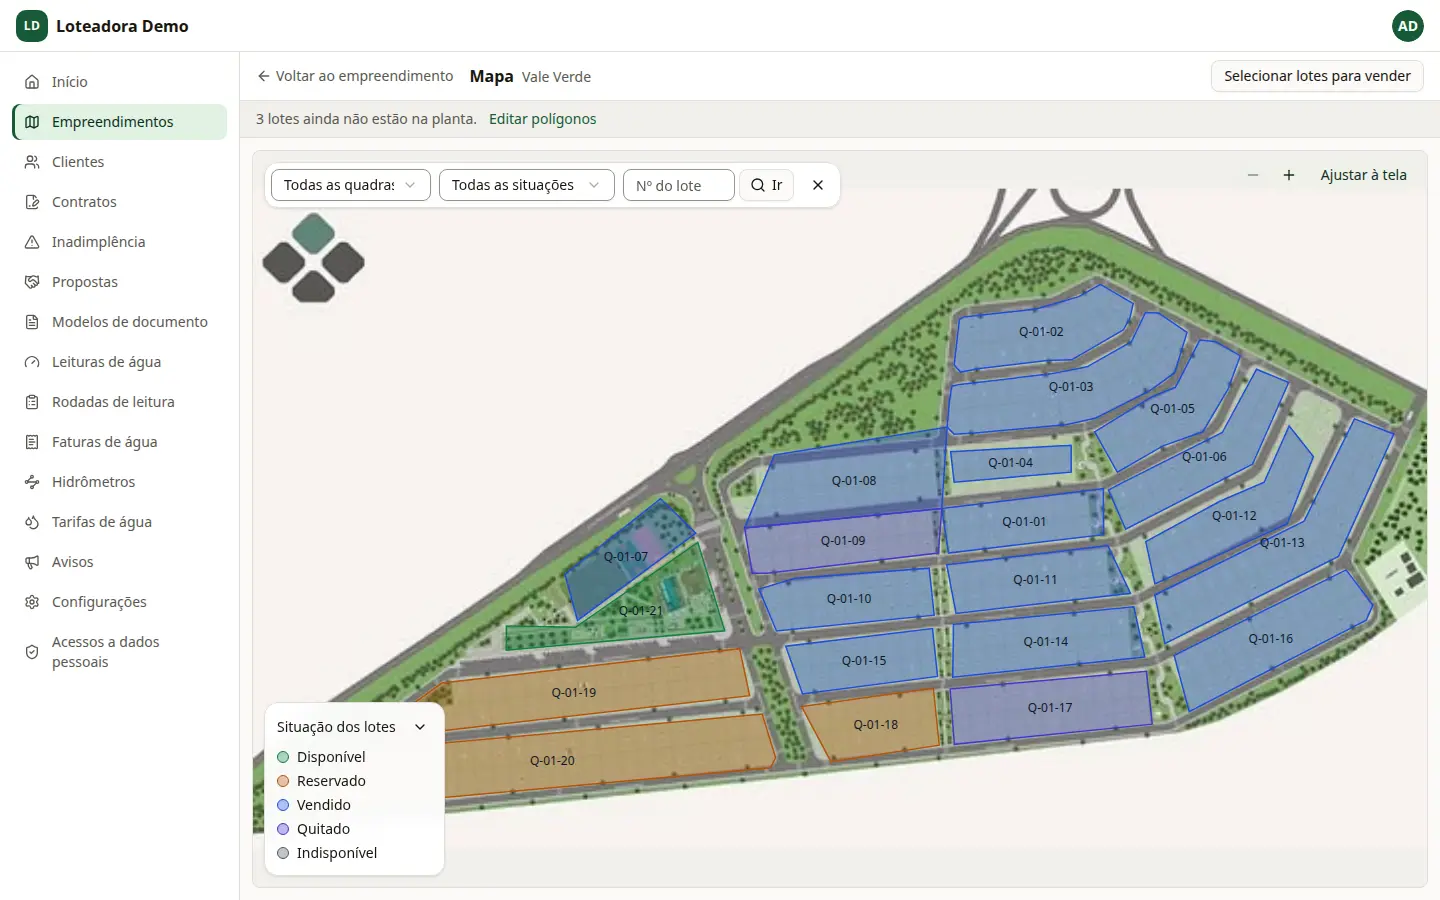Click the Propostas handshake icon

[x=32, y=282]
